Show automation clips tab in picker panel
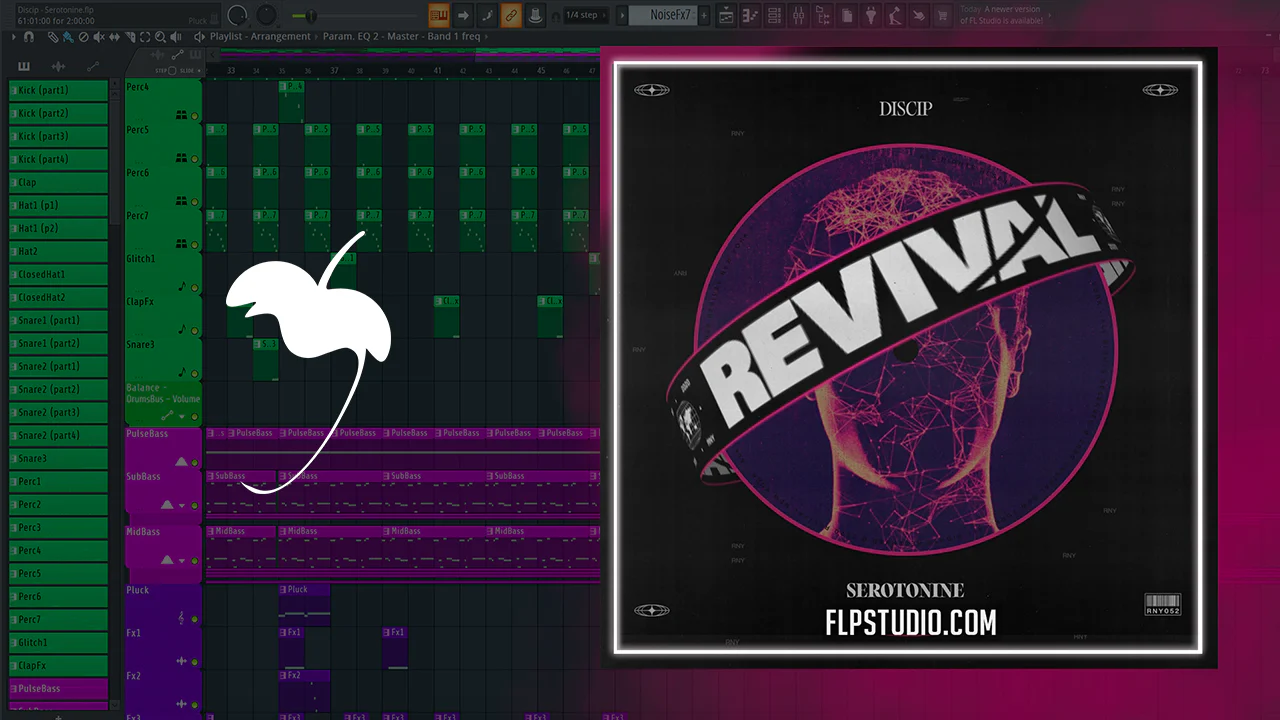 92,66
